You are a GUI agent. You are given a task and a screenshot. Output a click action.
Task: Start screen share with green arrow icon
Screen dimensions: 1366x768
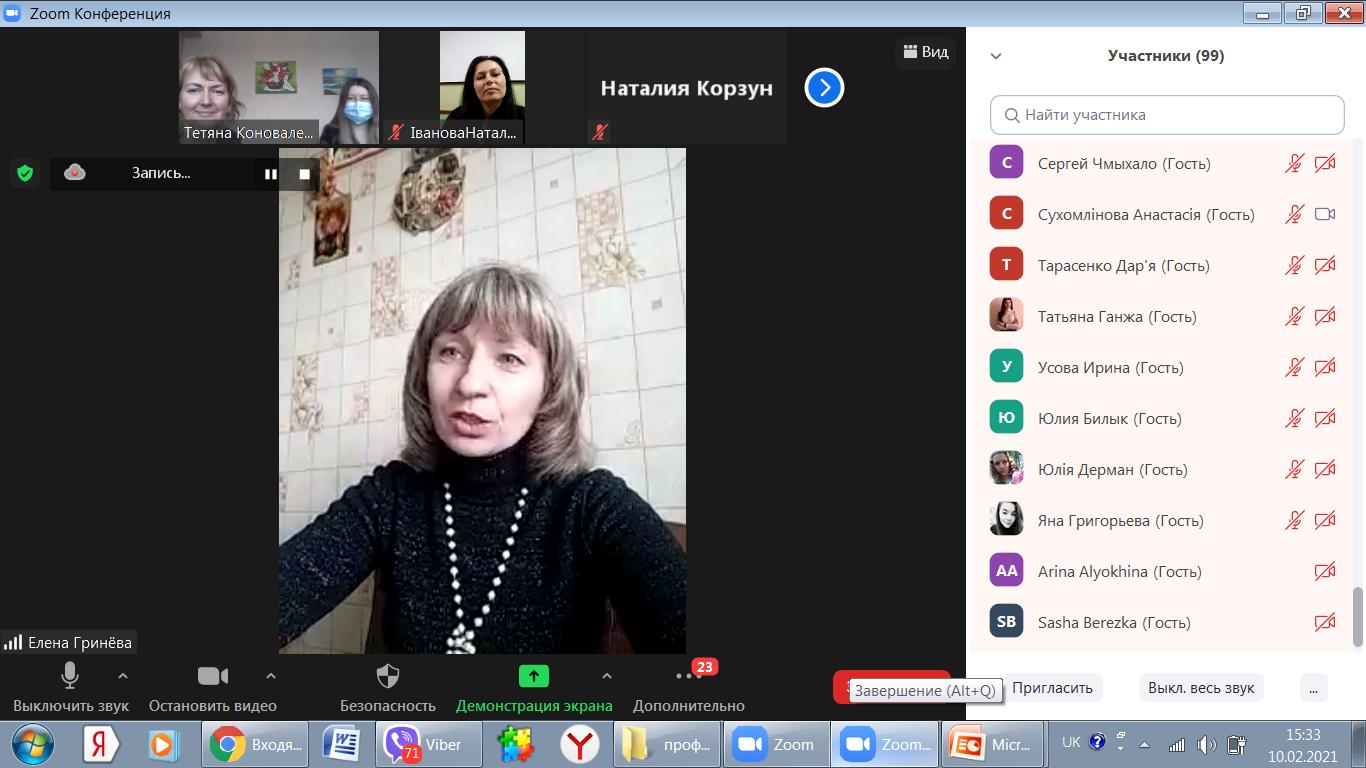[534, 677]
